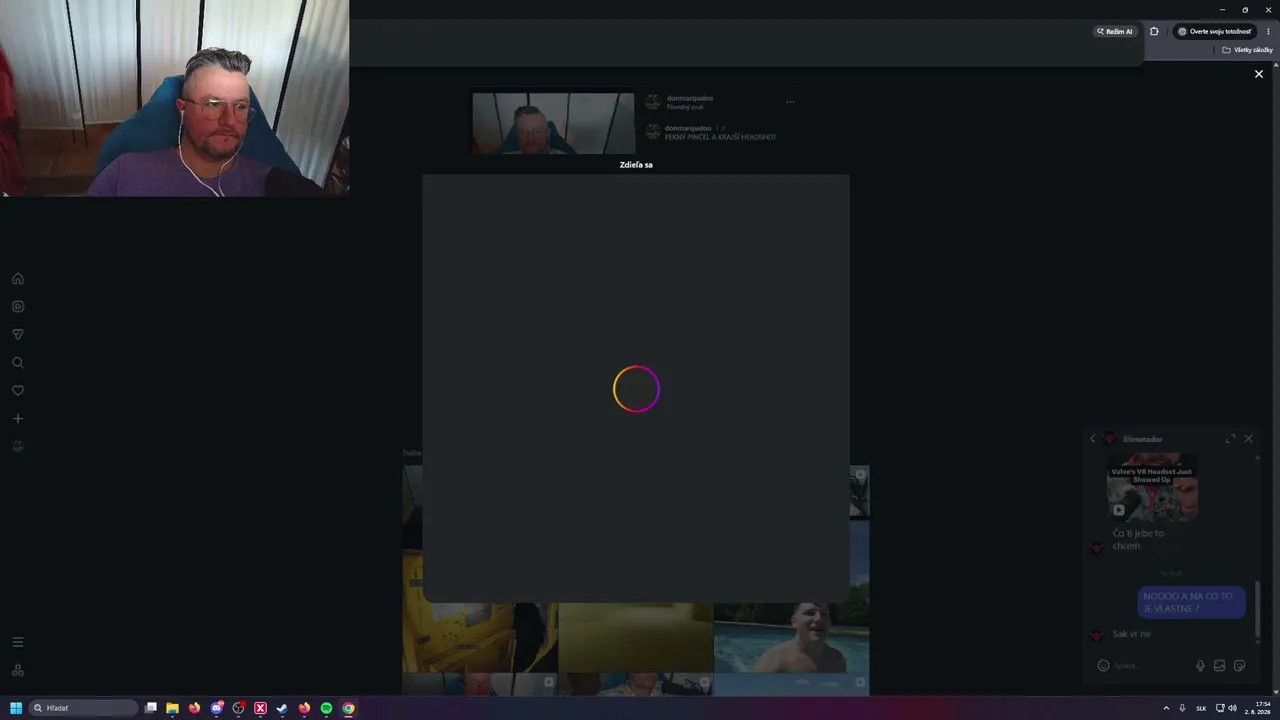Screen dimensions: 1280x720
Task: Open the post video thumbnail
Action: [x=553, y=123]
